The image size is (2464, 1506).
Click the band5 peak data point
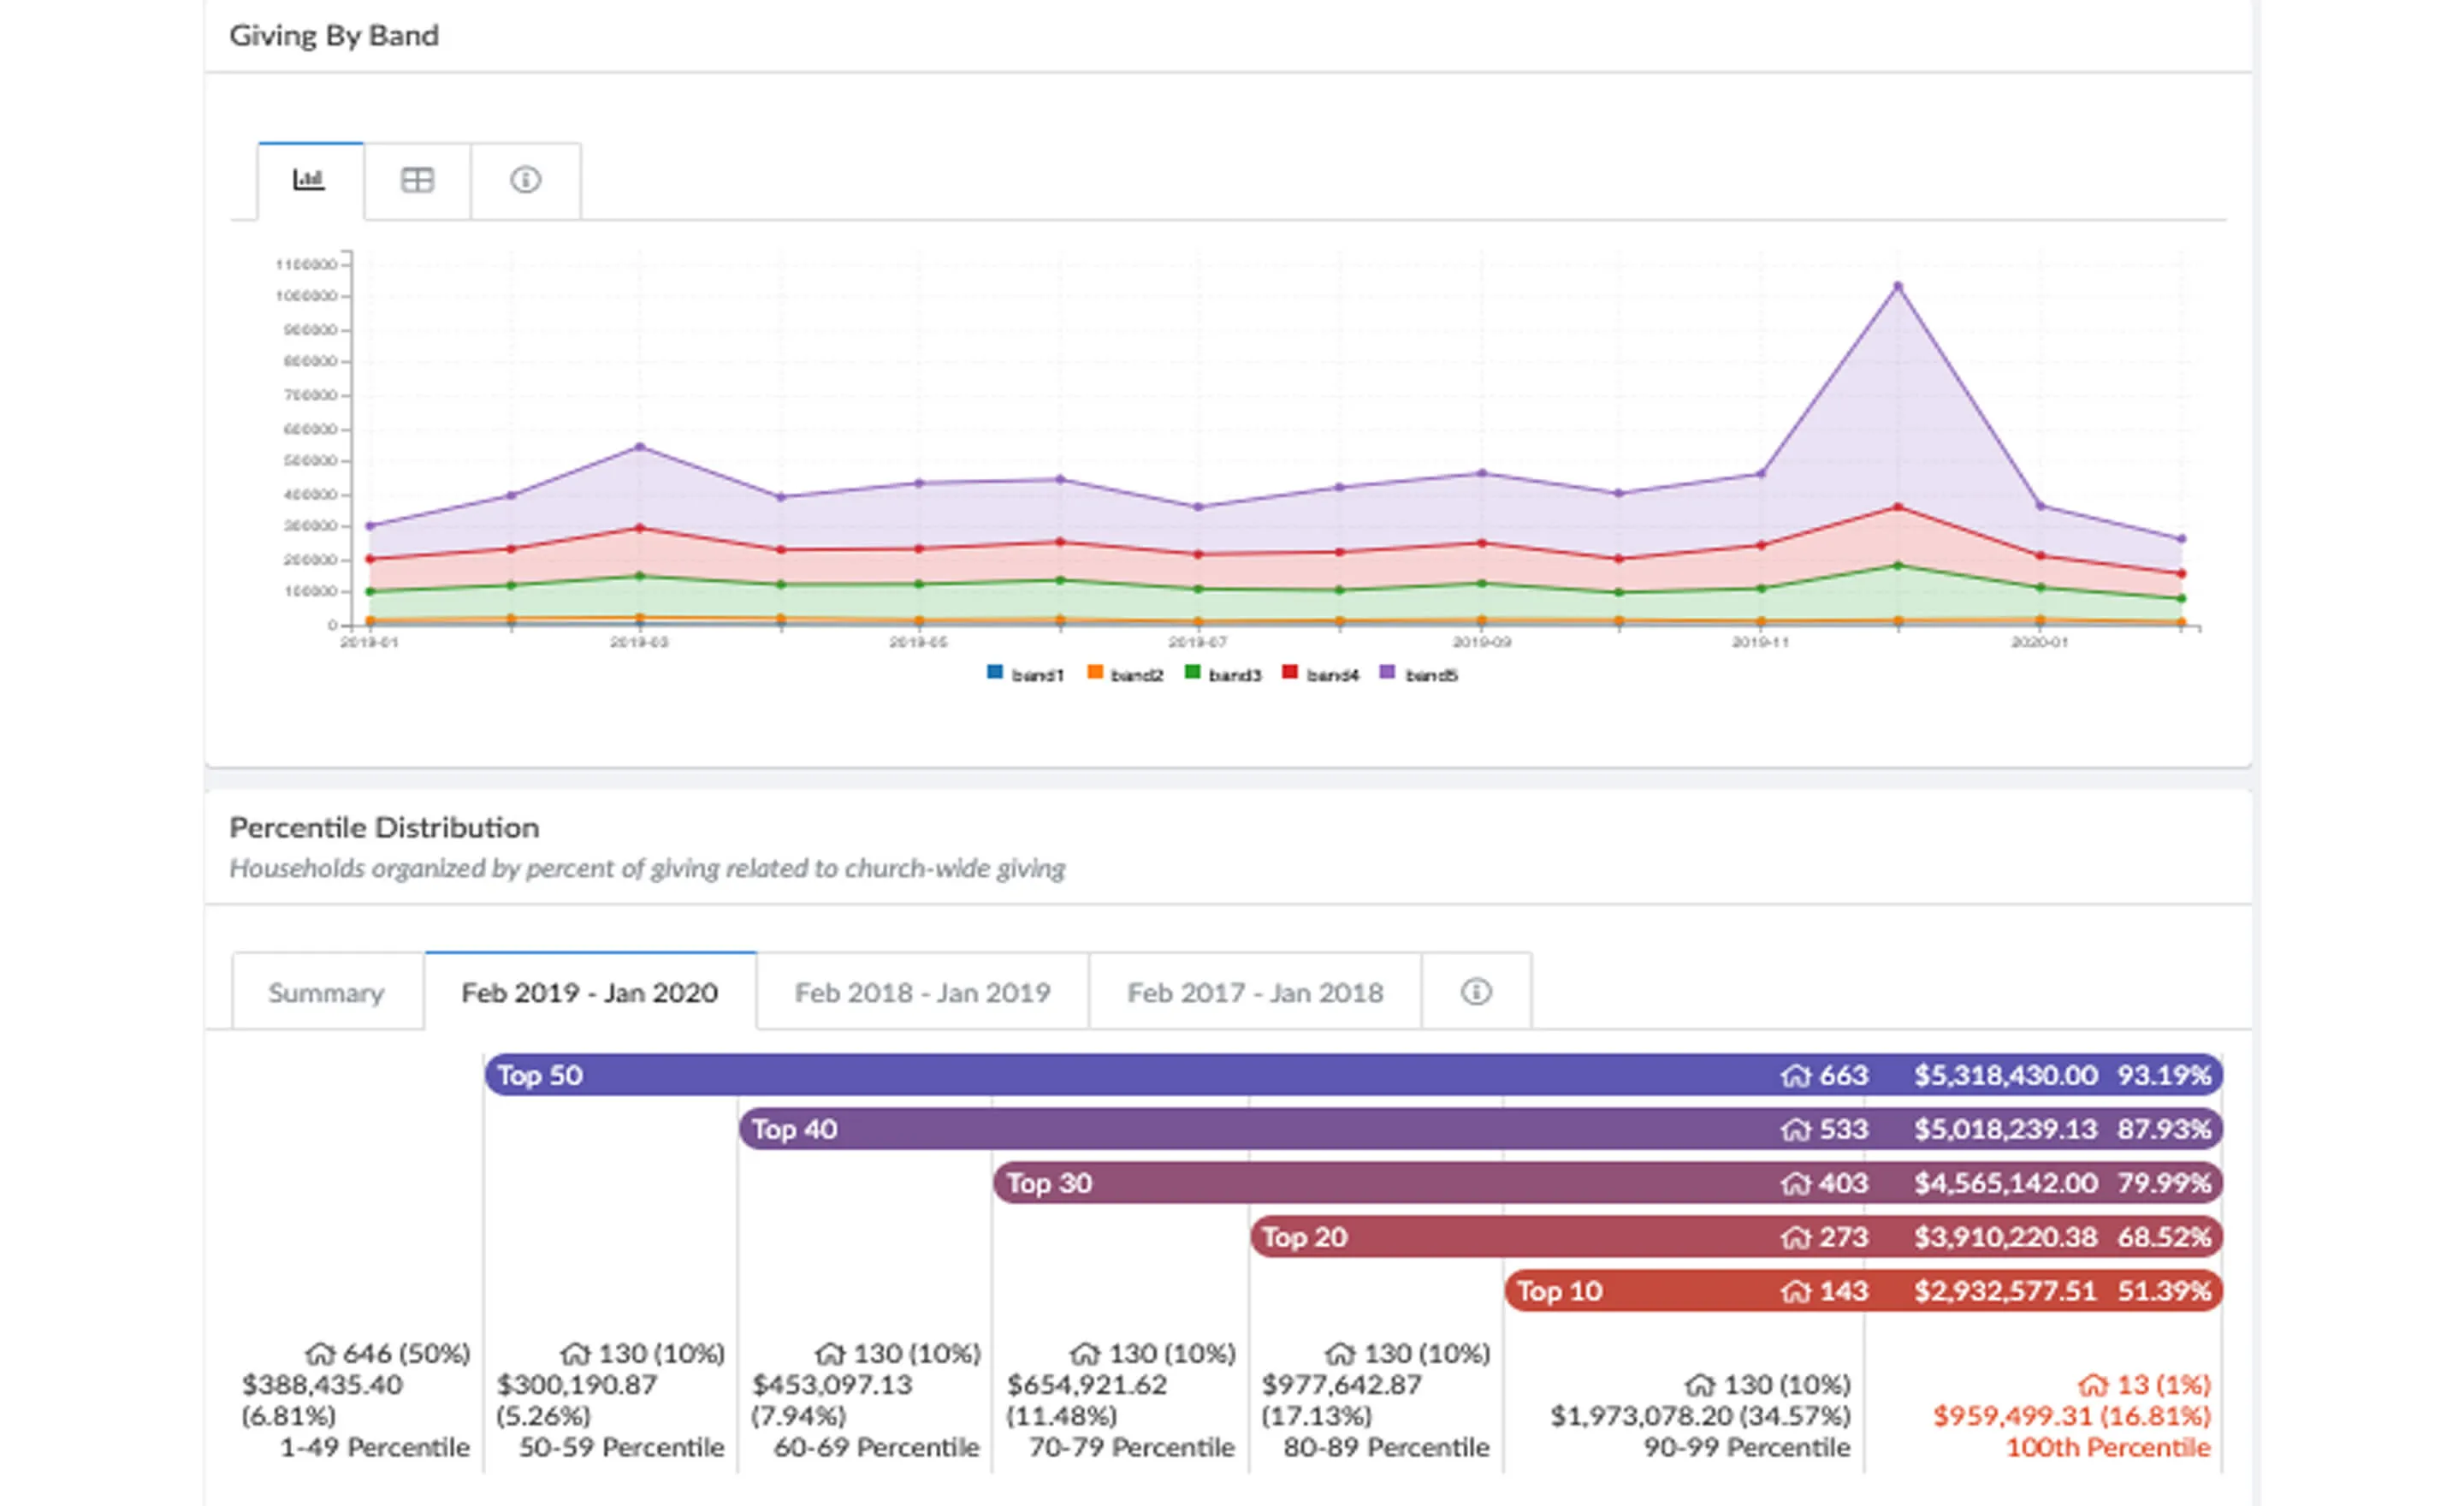click(1898, 287)
